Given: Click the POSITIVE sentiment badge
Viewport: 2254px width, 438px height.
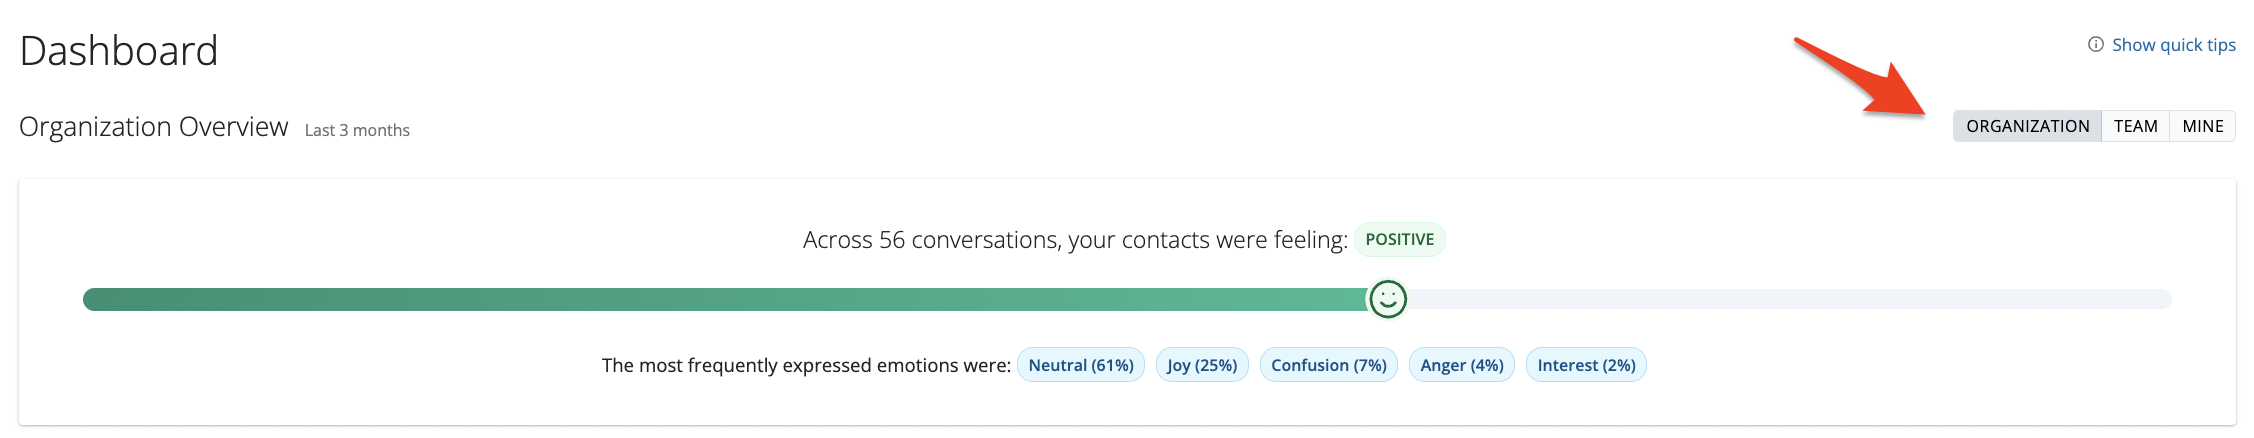Looking at the screenshot, I should coord(1399,240).
